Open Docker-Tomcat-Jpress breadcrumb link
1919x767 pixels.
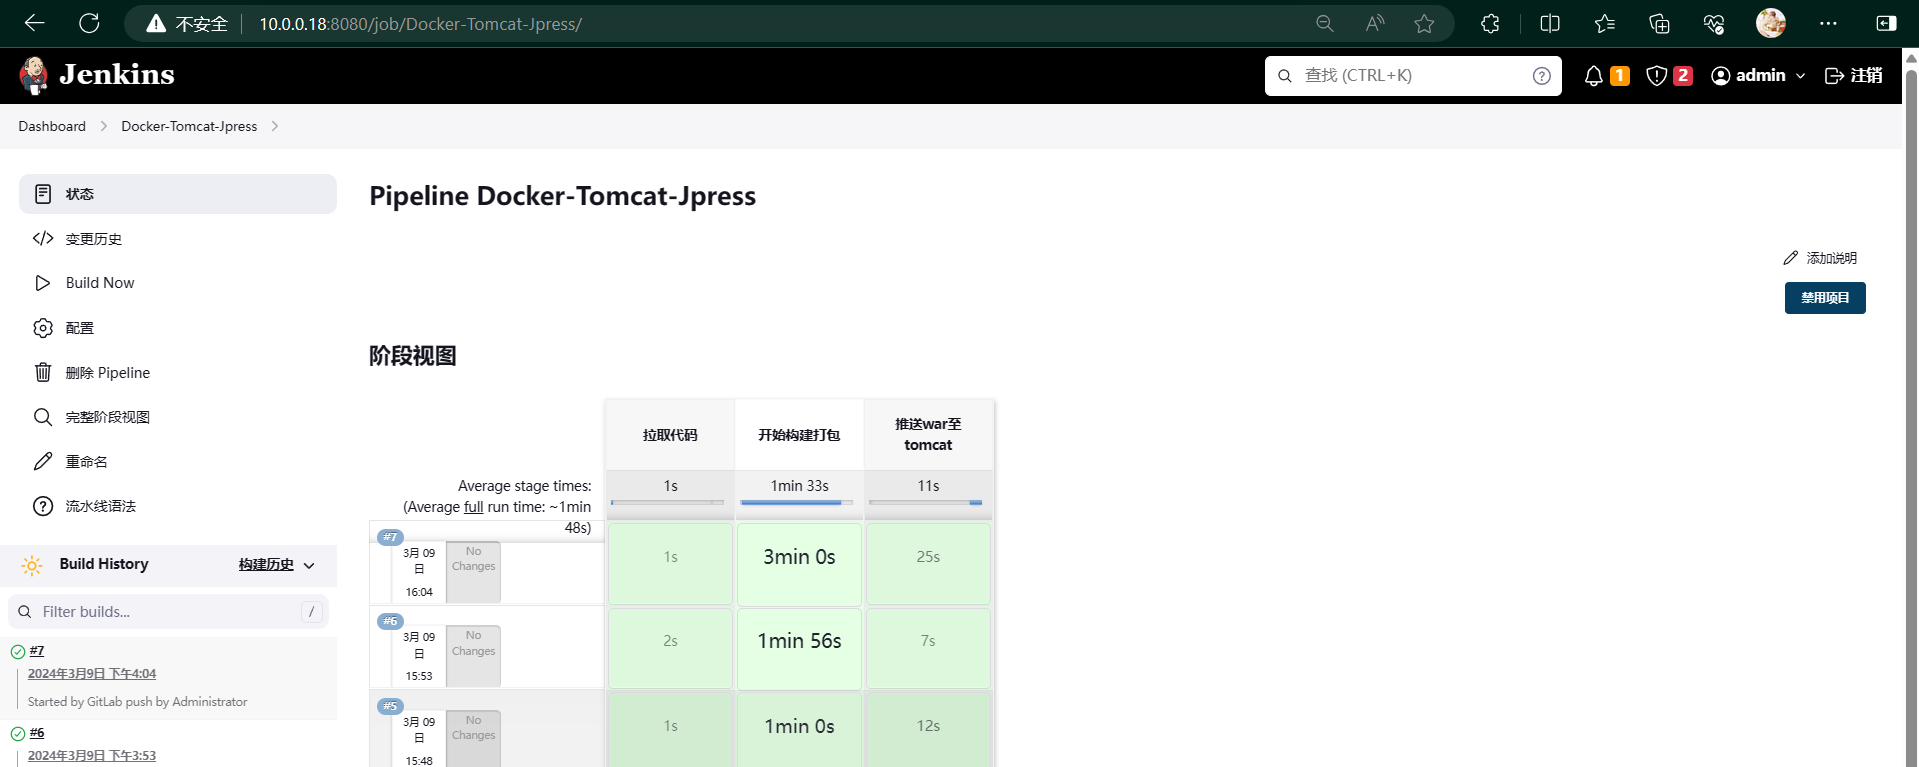189,126
